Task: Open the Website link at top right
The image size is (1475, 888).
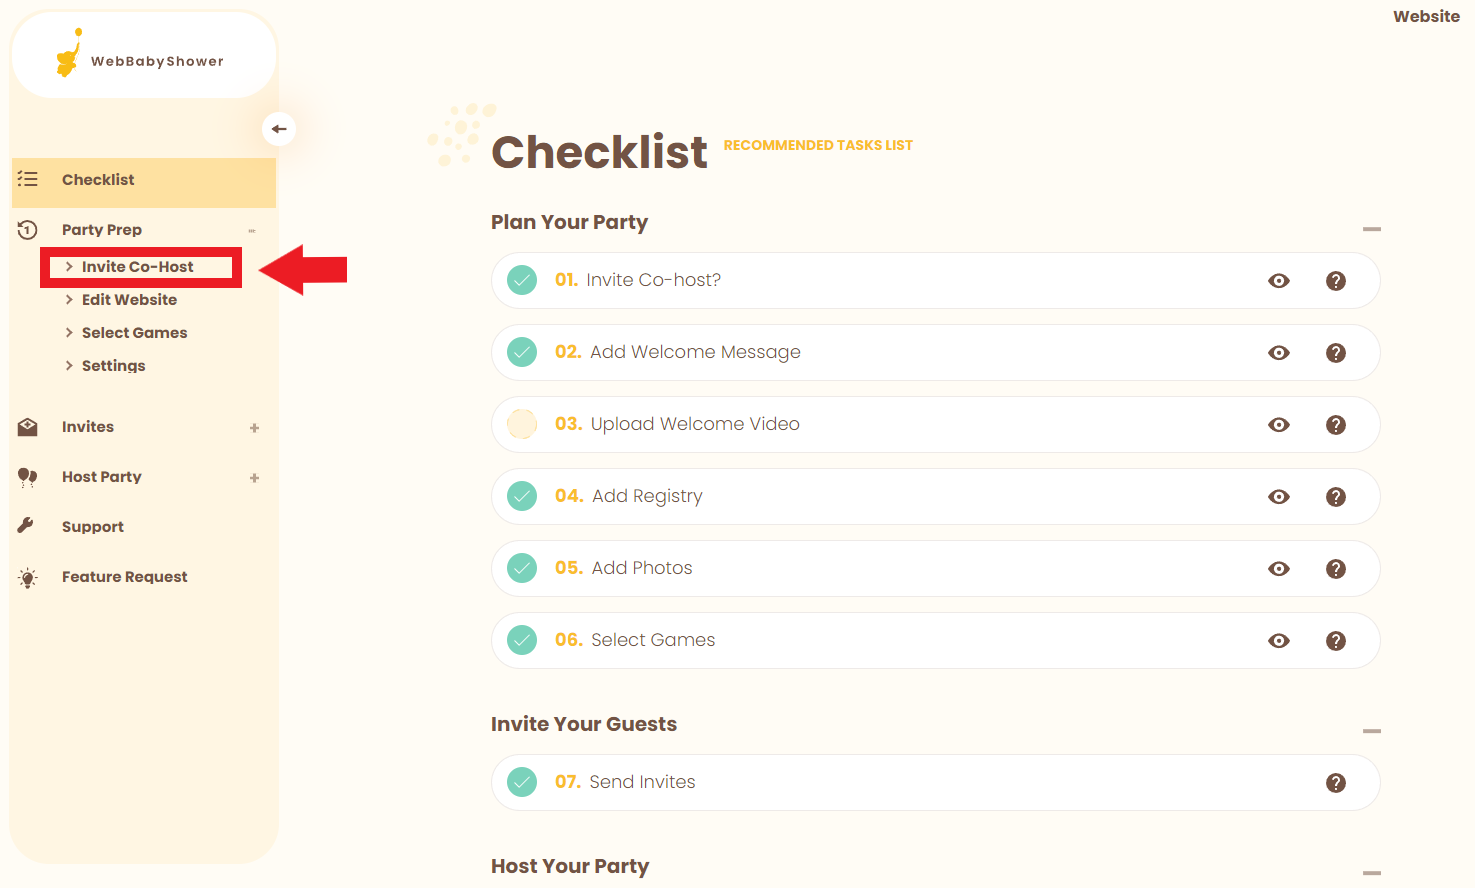Action: pyautogui.click(x=1426, y=17)
